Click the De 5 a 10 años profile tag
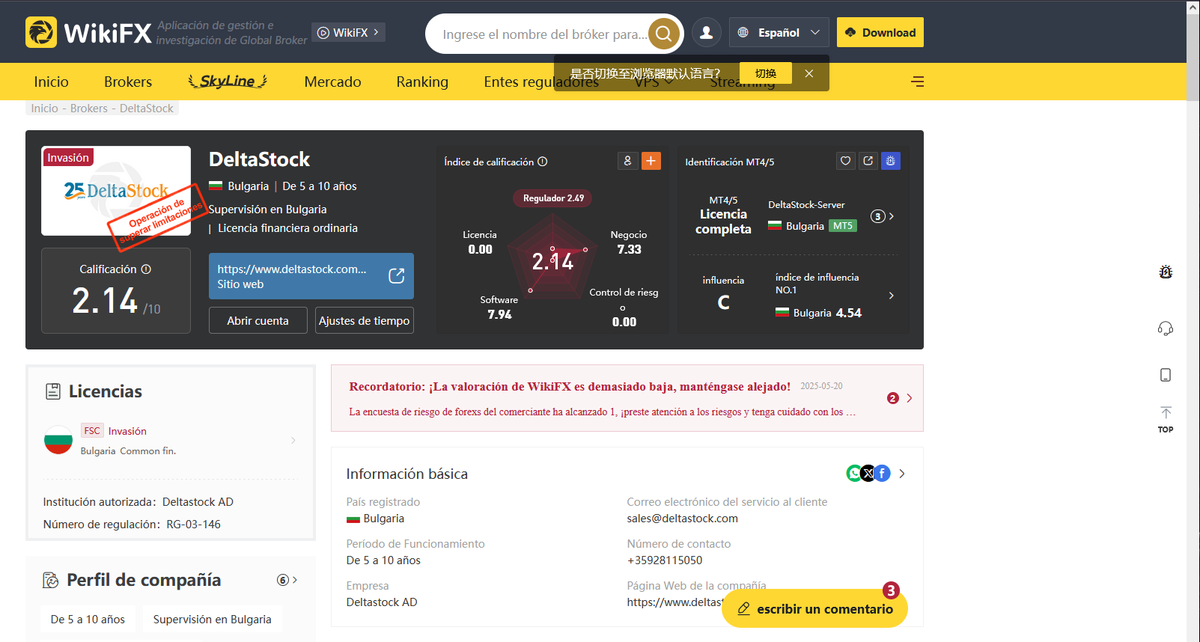Viewport: 1200px width, 642px height. [x=88, y=619]
